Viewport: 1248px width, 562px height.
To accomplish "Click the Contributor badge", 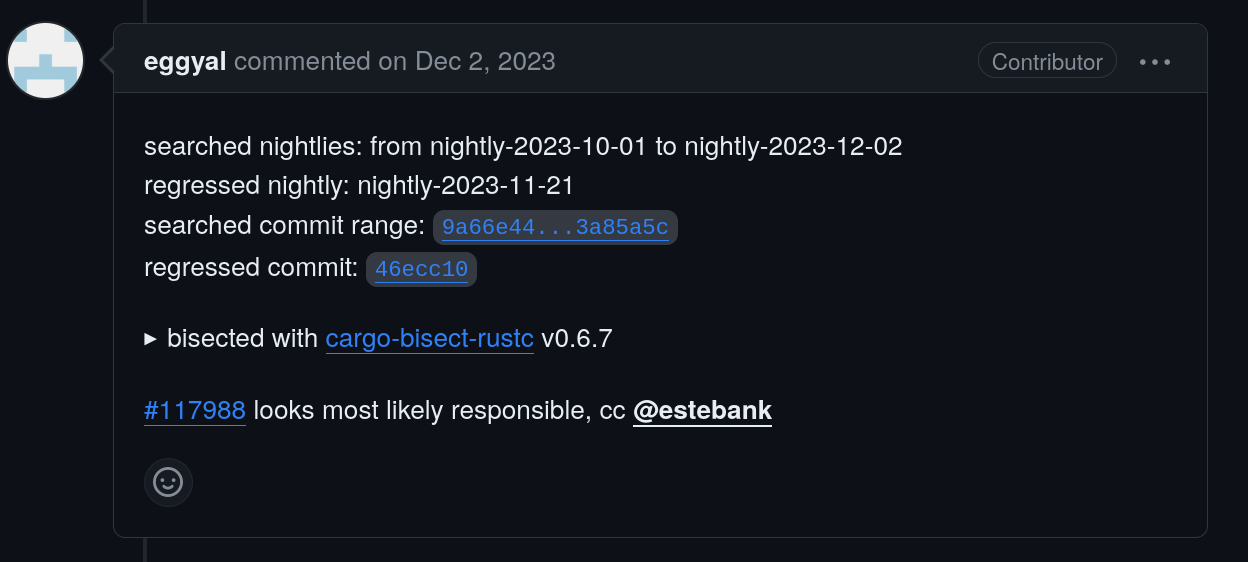I will pos(1047,62).
